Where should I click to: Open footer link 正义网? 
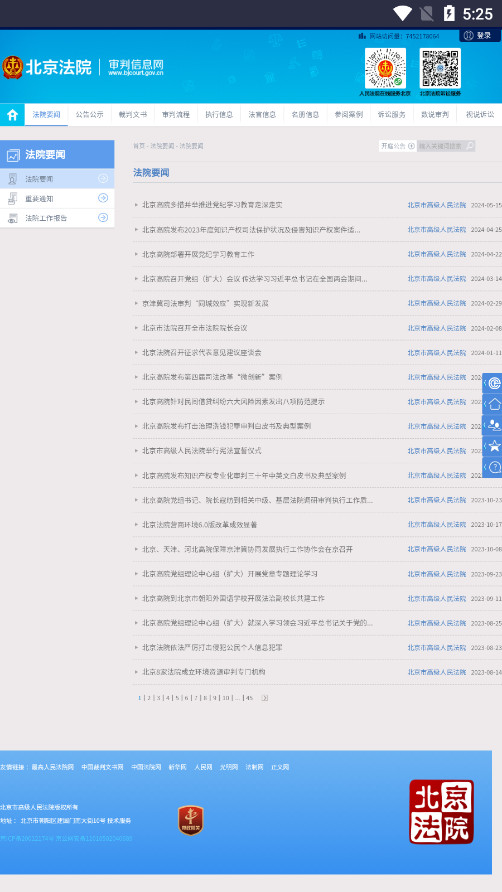(280, 767)
